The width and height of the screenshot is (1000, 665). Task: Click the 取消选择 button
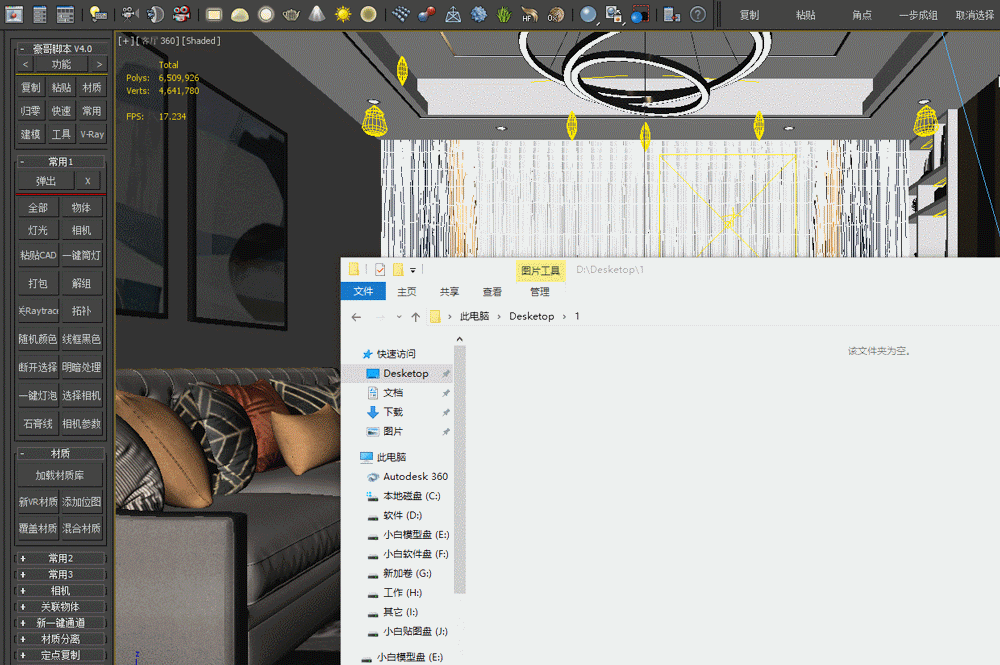[x=975, y=15]
